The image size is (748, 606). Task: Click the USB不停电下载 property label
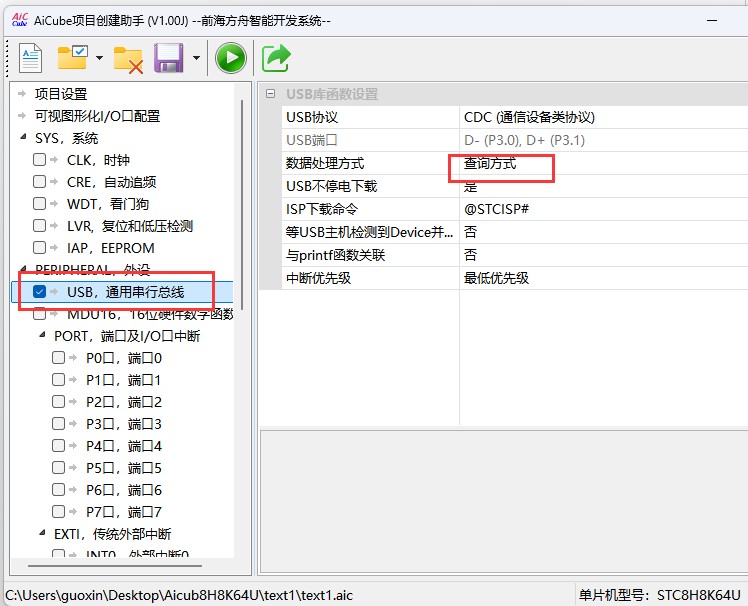coord(332,186)
